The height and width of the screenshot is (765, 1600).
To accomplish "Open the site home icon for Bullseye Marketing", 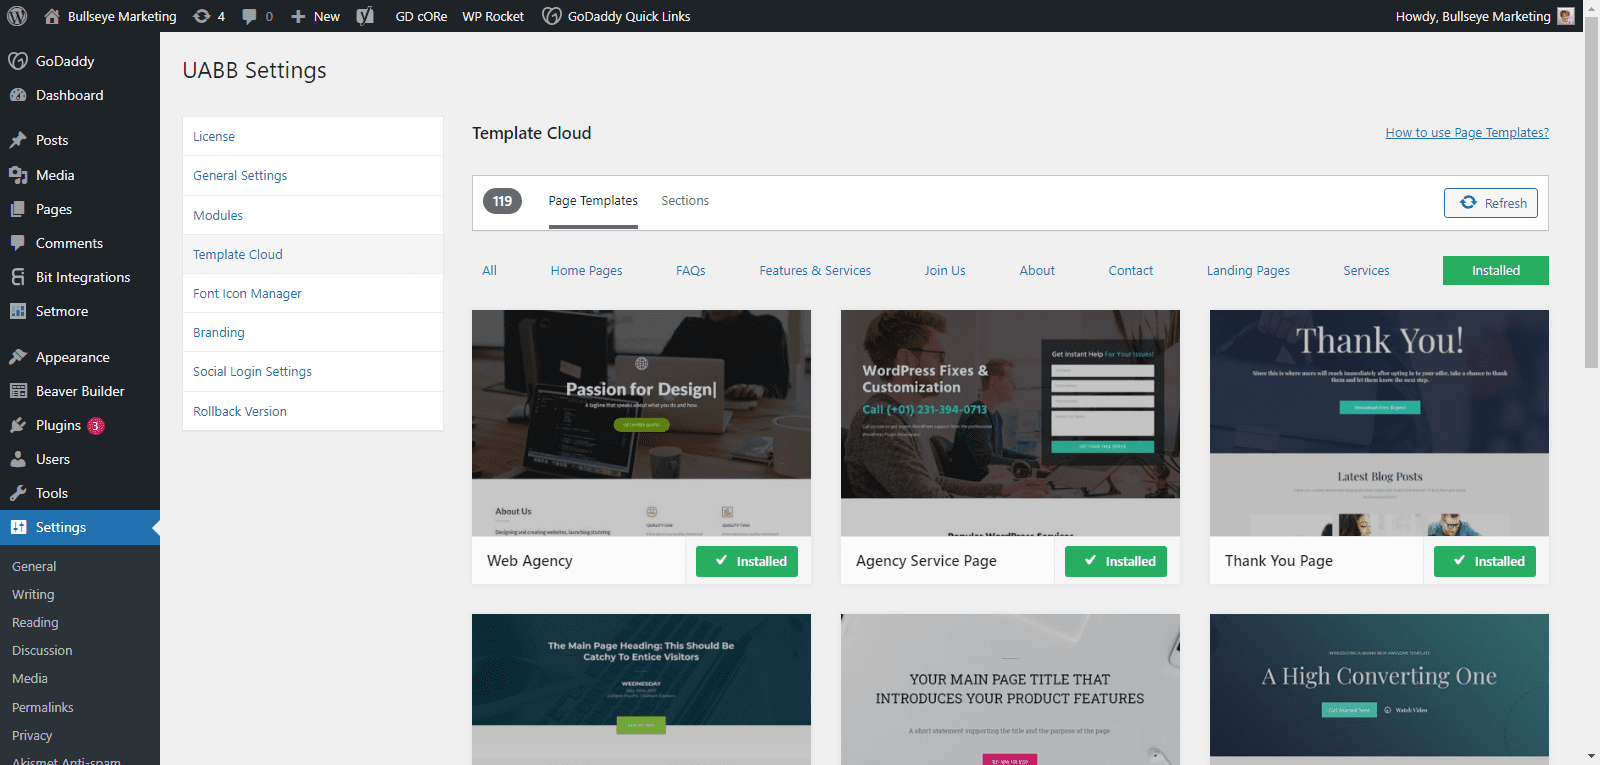I will coord(52,16).
